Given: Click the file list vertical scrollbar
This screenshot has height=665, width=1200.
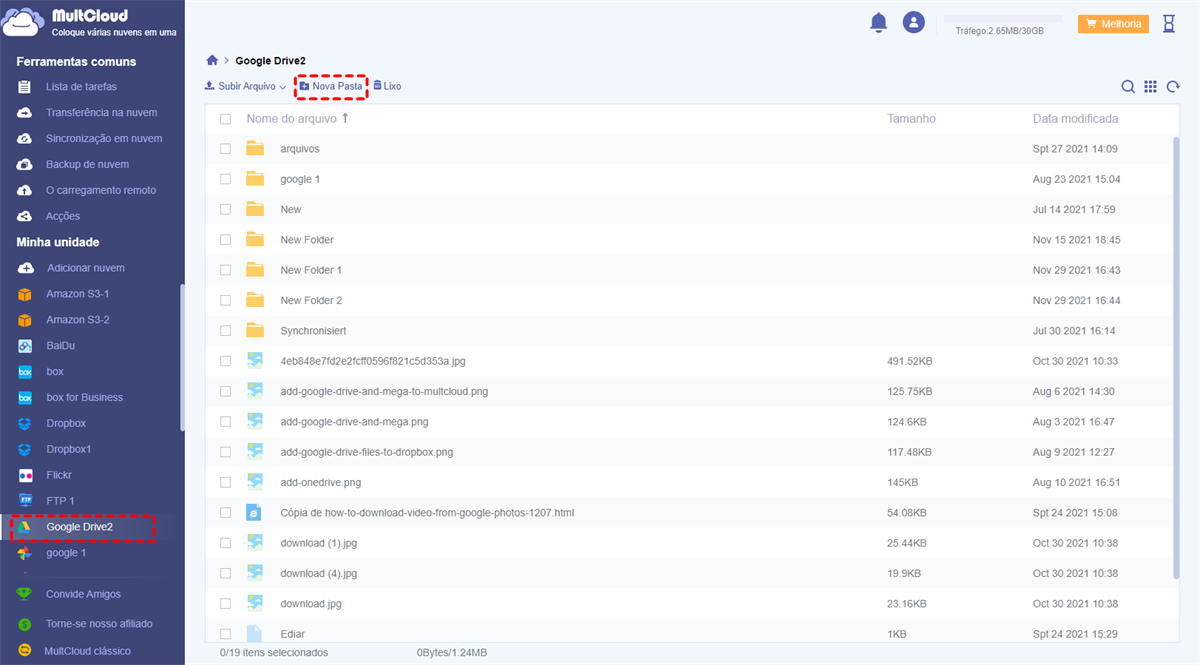Looking at the screenshot, I should pyautogui.click(x=1176, y=358).
